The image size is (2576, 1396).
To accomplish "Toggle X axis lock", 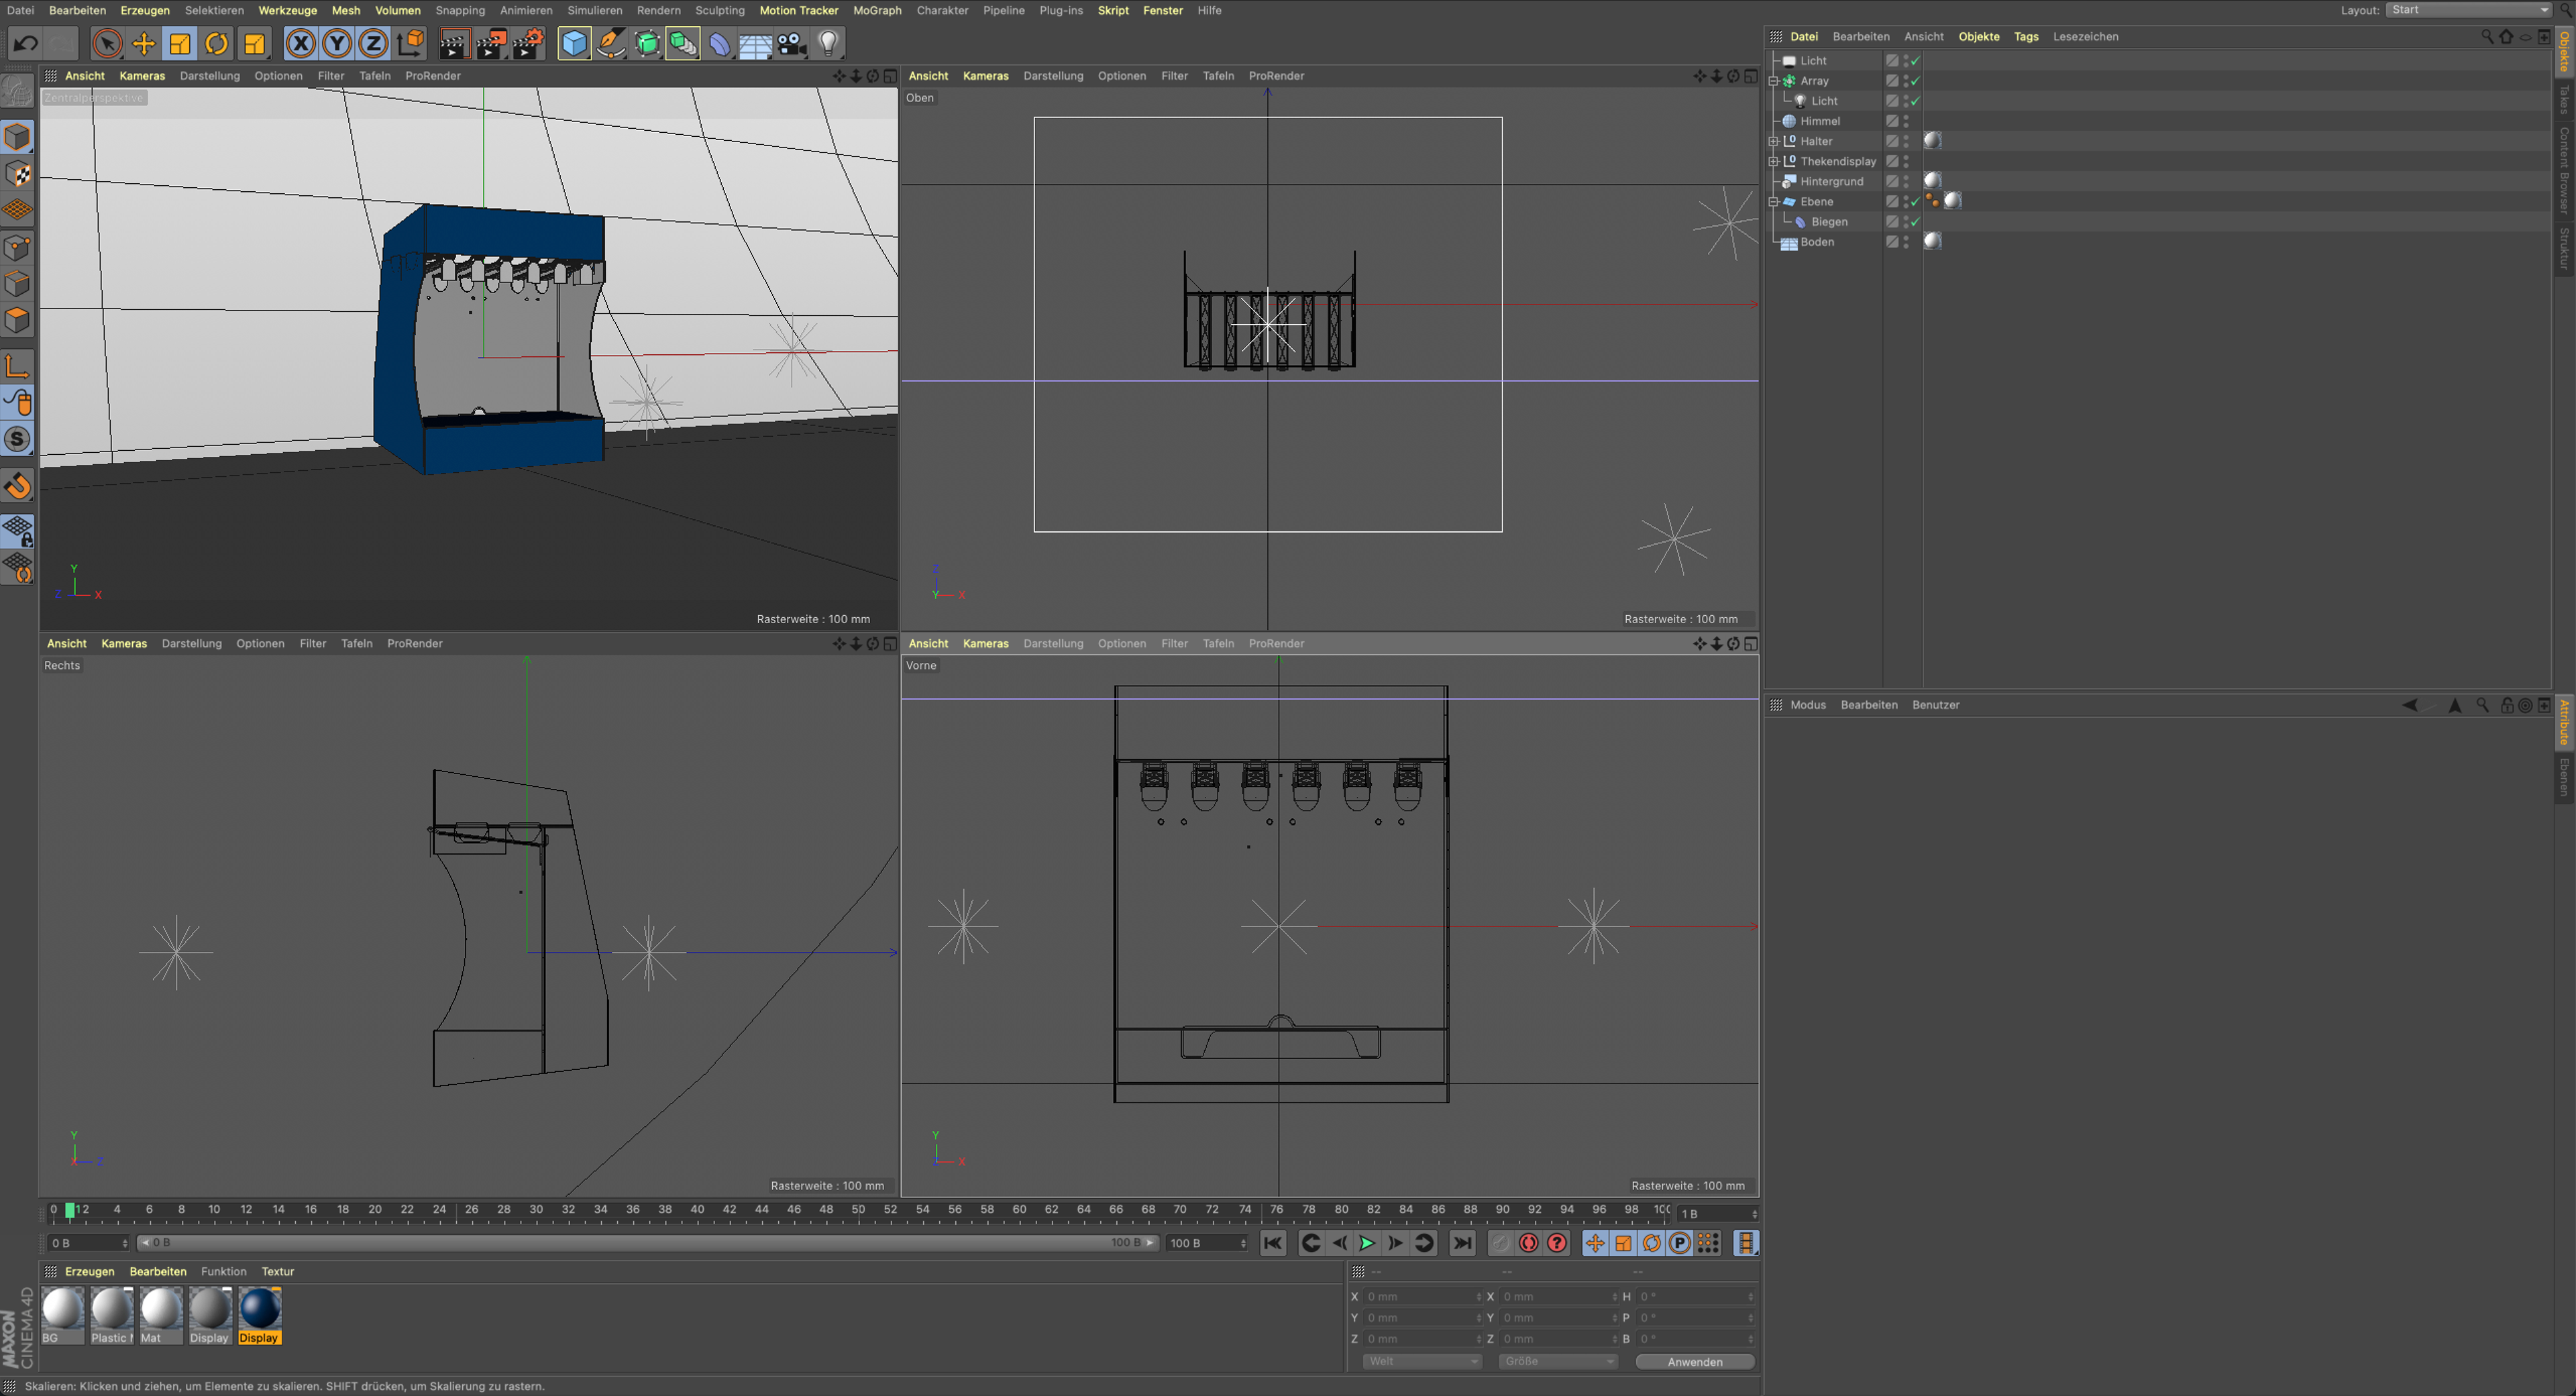I will (300, 43).
